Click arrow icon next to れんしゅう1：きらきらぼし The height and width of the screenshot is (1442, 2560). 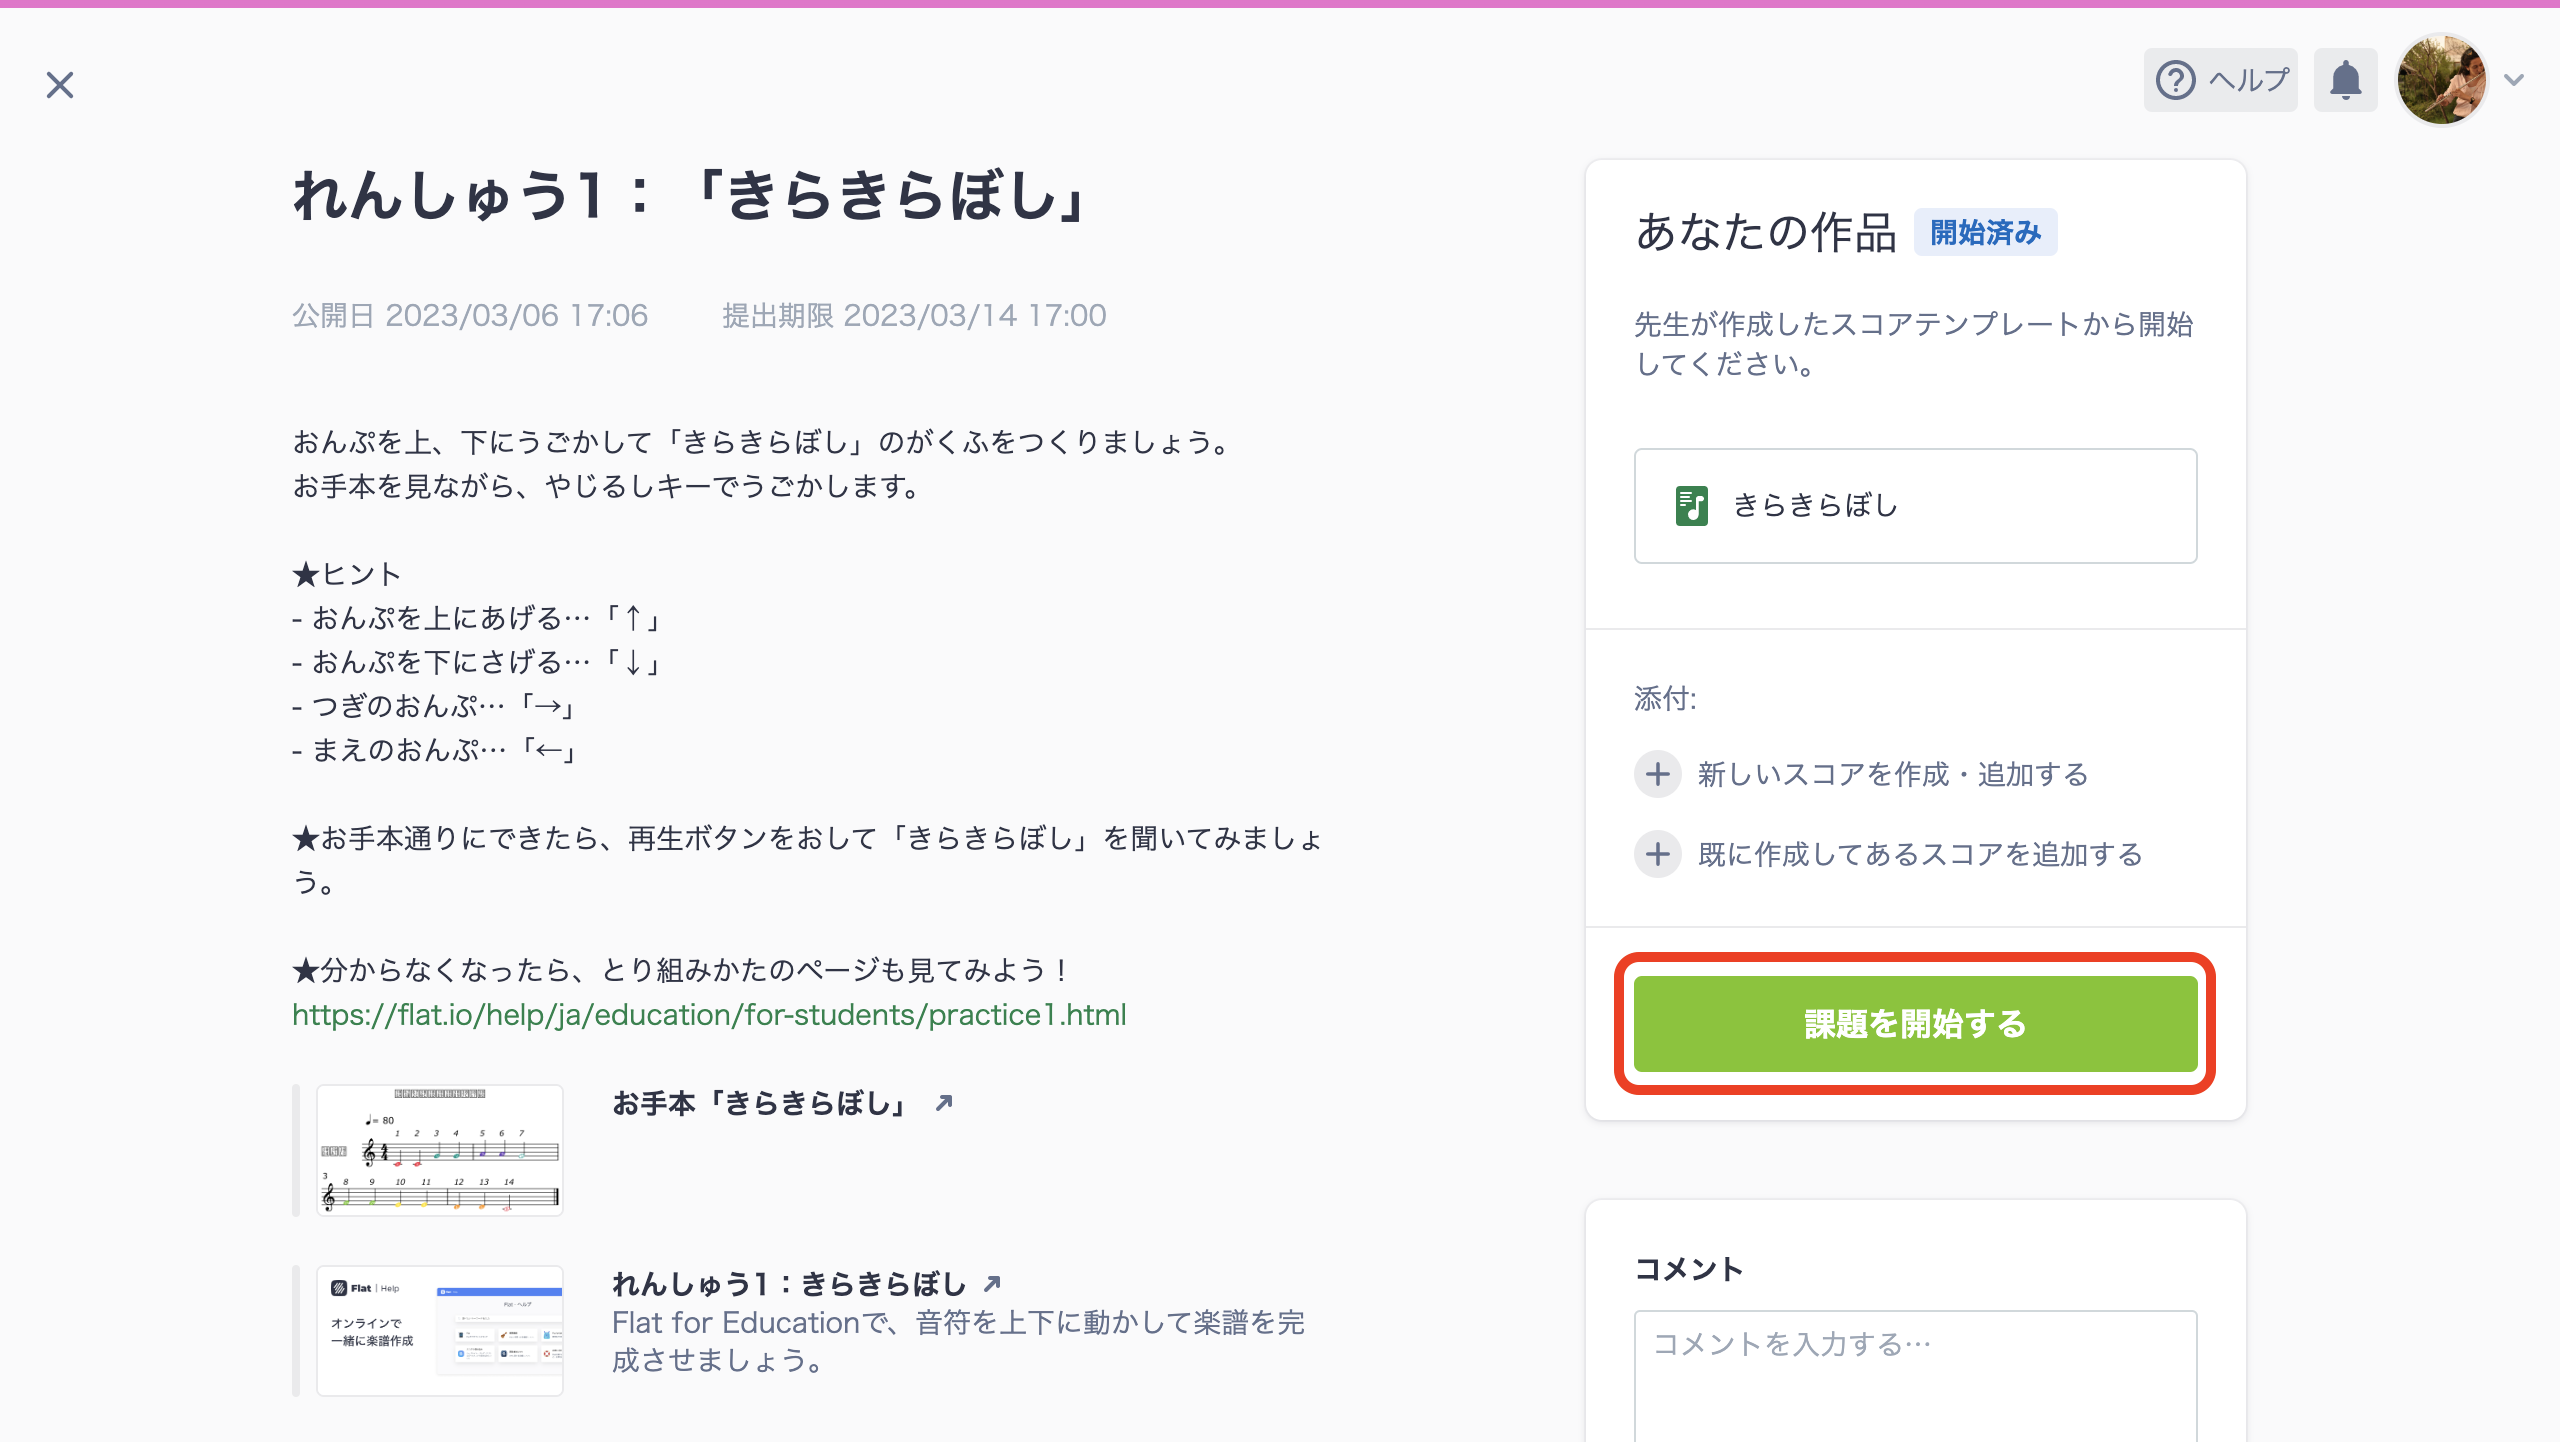click(x=992, y=1284)
